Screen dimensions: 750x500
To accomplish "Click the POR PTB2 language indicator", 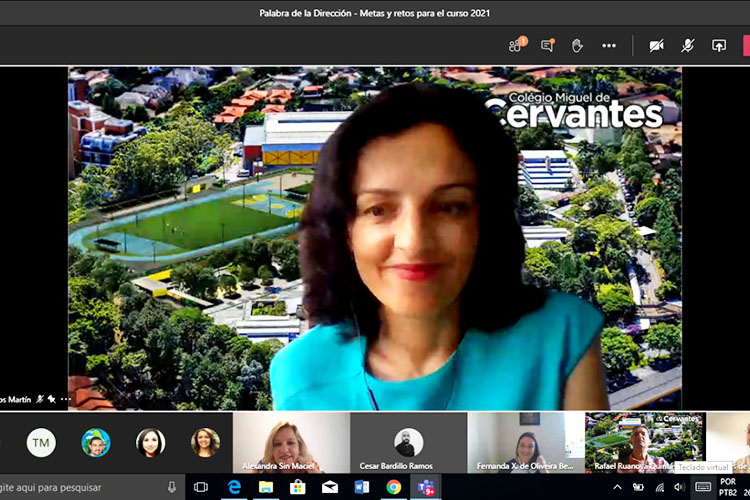I will [728, 487].
